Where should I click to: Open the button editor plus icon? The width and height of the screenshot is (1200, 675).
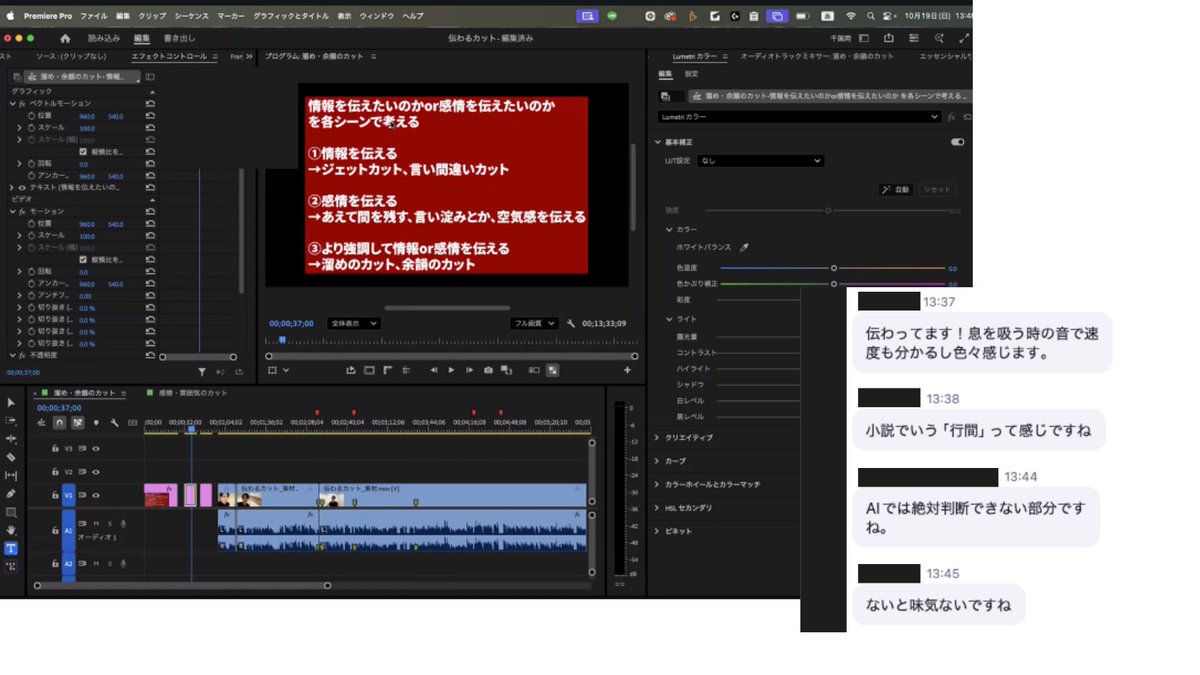pyautogui.click(x=629, y=370)
